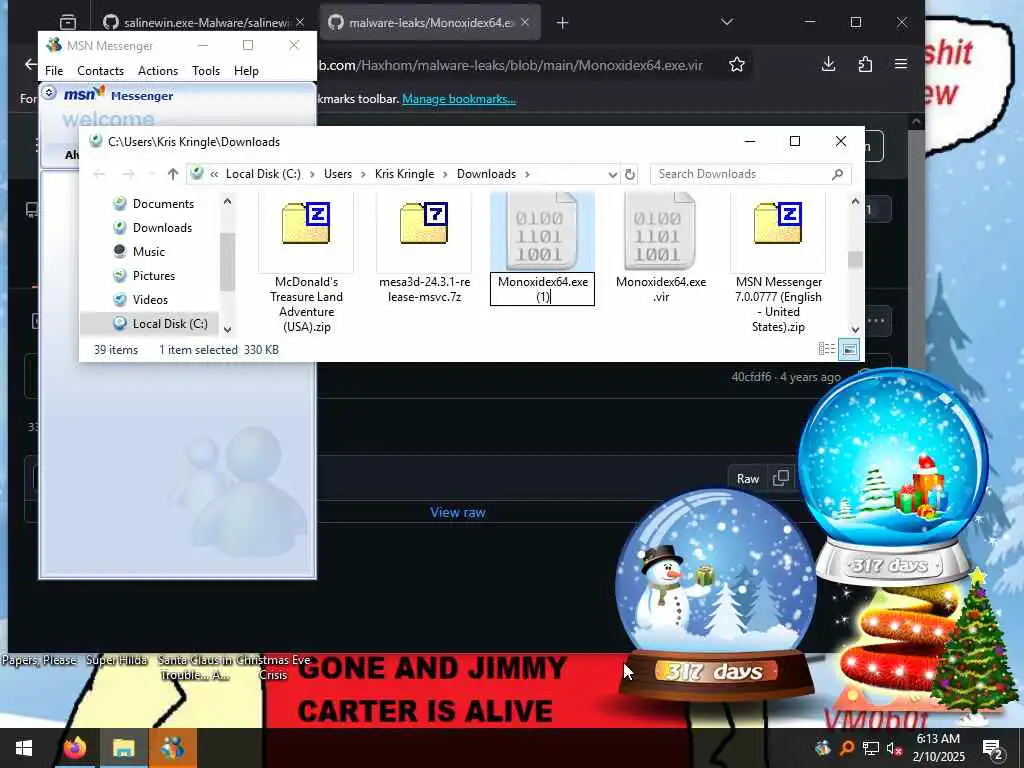Open the Firefox downloads panel

[x=828, y=64]
